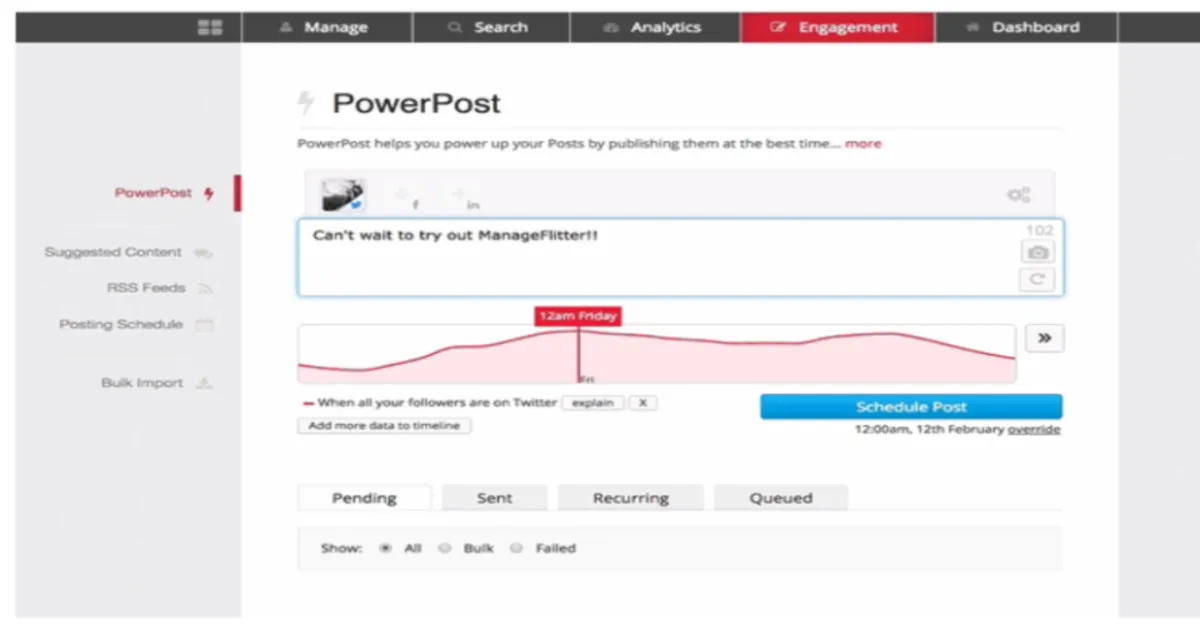Click Add more data to timeline
The width and height of the screenshot is (1200, 643).
[384, 426]
